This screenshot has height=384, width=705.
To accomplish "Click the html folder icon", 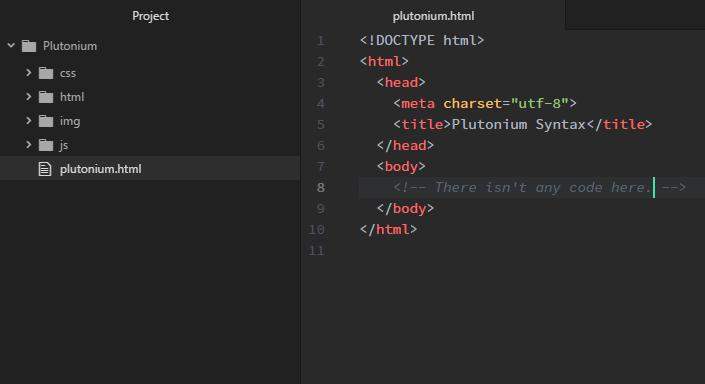I will tap(46, 97).
